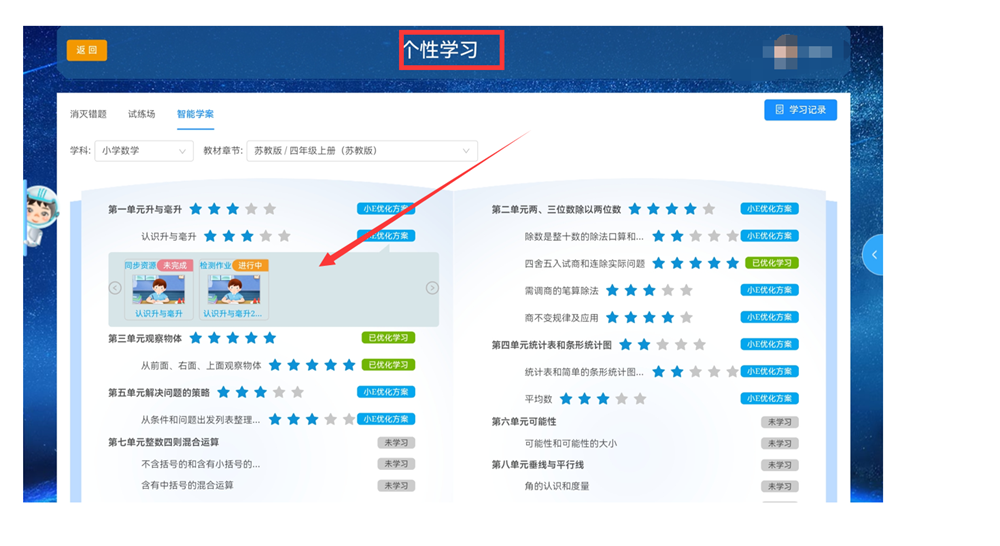Click 已优化学习 badge for 第三单元观察物体

(x=388, y=338)
